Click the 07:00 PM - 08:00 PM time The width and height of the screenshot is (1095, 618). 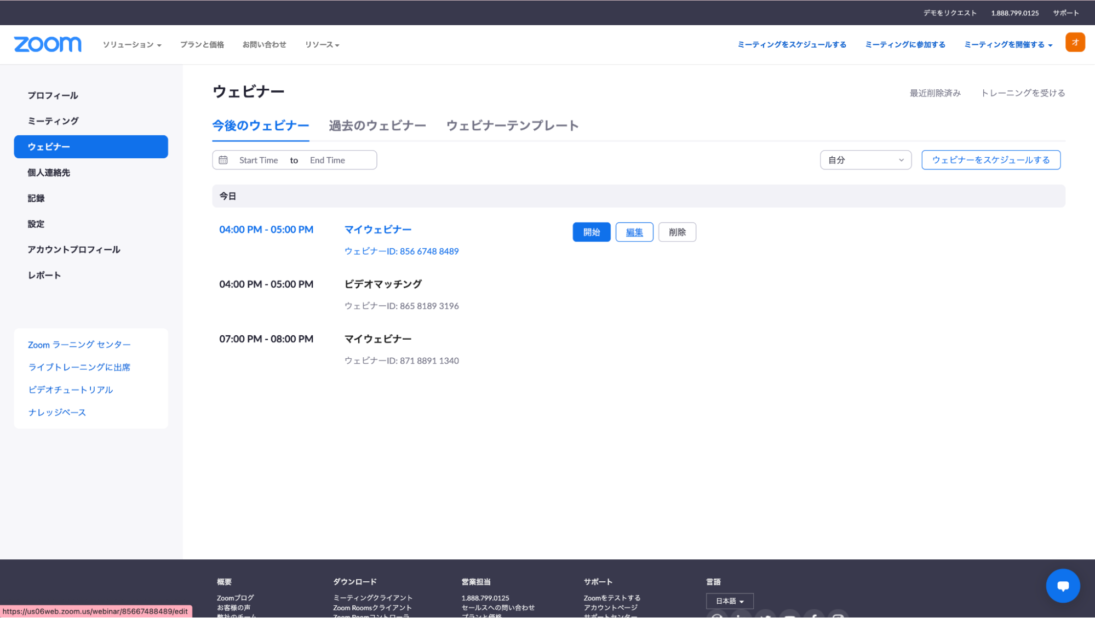[x=266, y=339]
